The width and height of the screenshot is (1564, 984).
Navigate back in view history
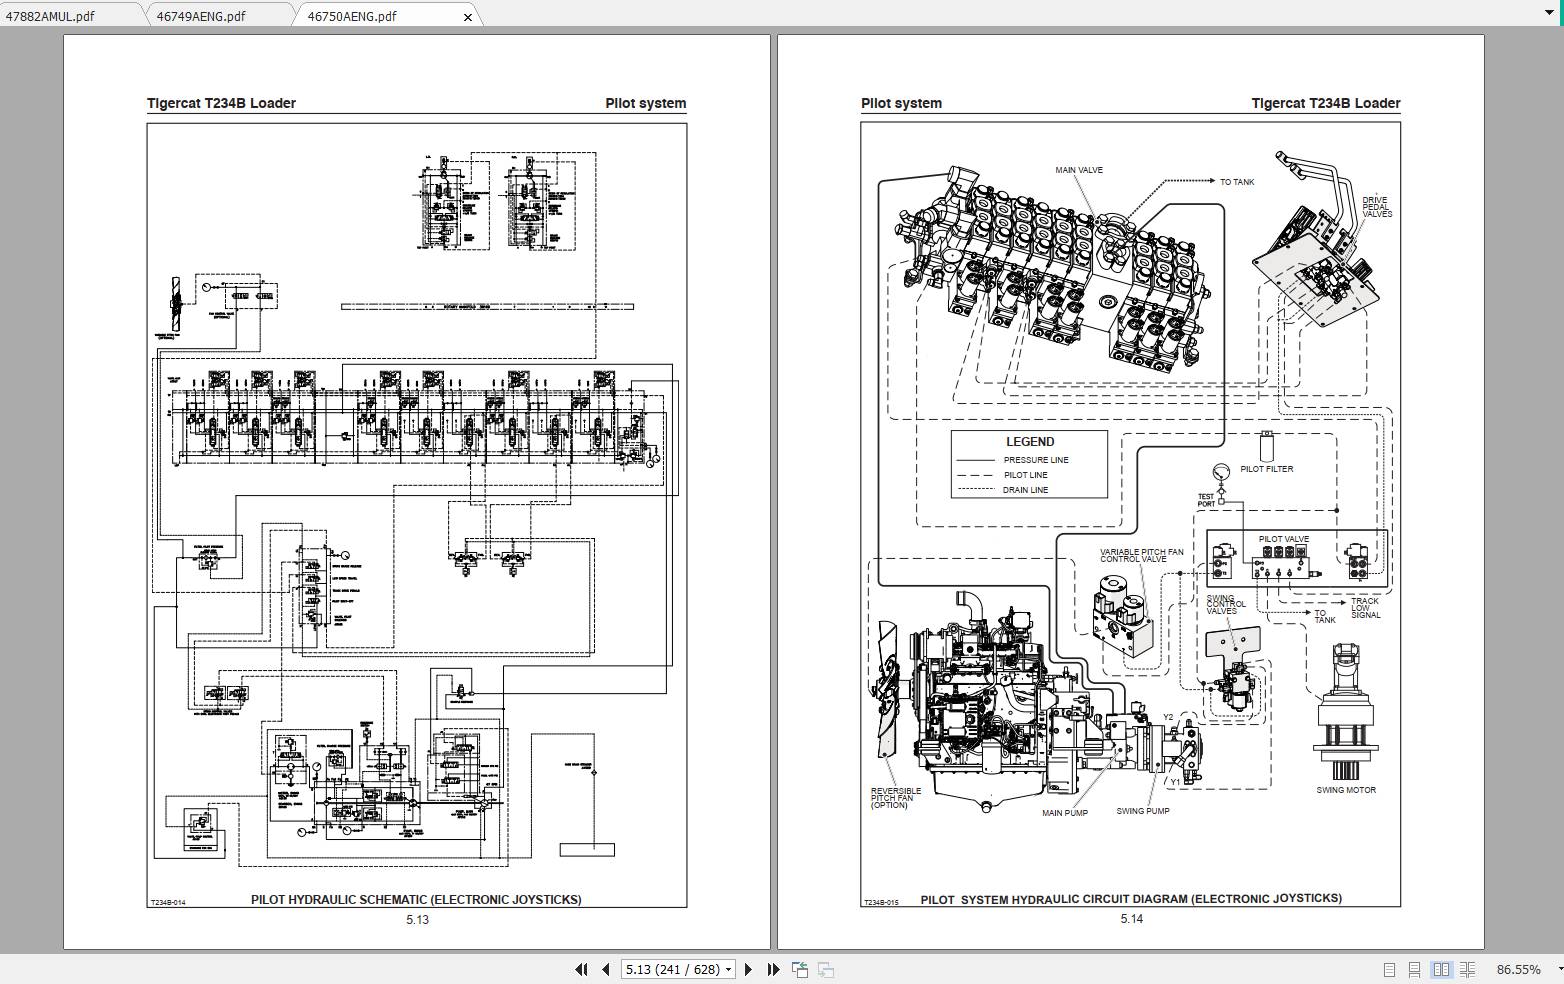799,969
